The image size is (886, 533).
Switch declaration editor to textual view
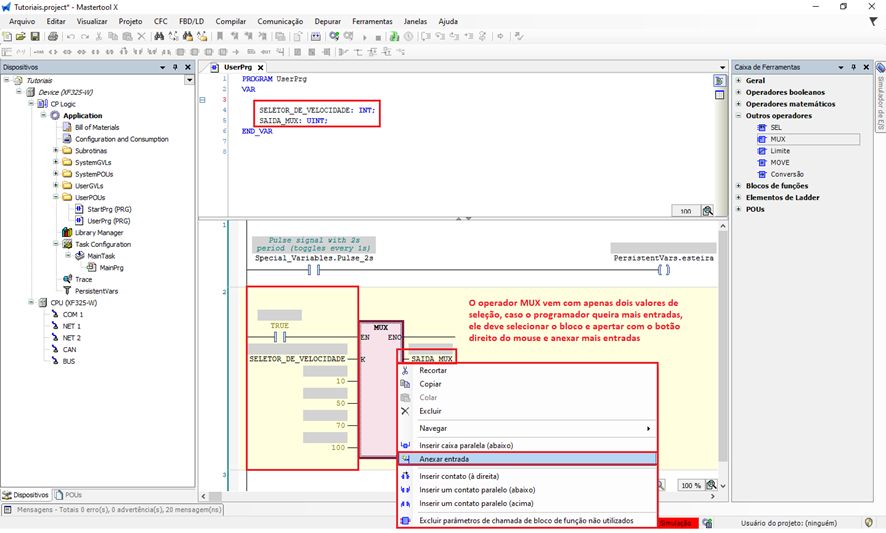[x=720, y=81]
